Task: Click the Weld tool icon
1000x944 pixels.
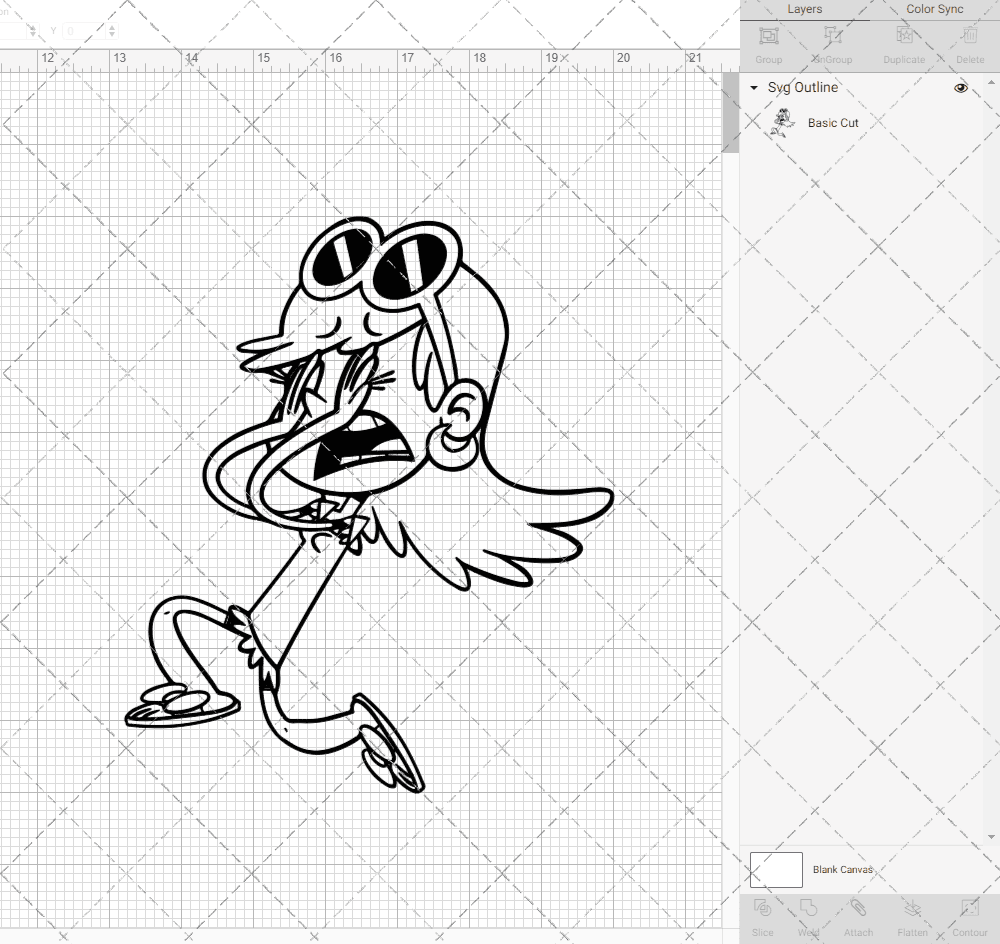Action: pos(808,908)
